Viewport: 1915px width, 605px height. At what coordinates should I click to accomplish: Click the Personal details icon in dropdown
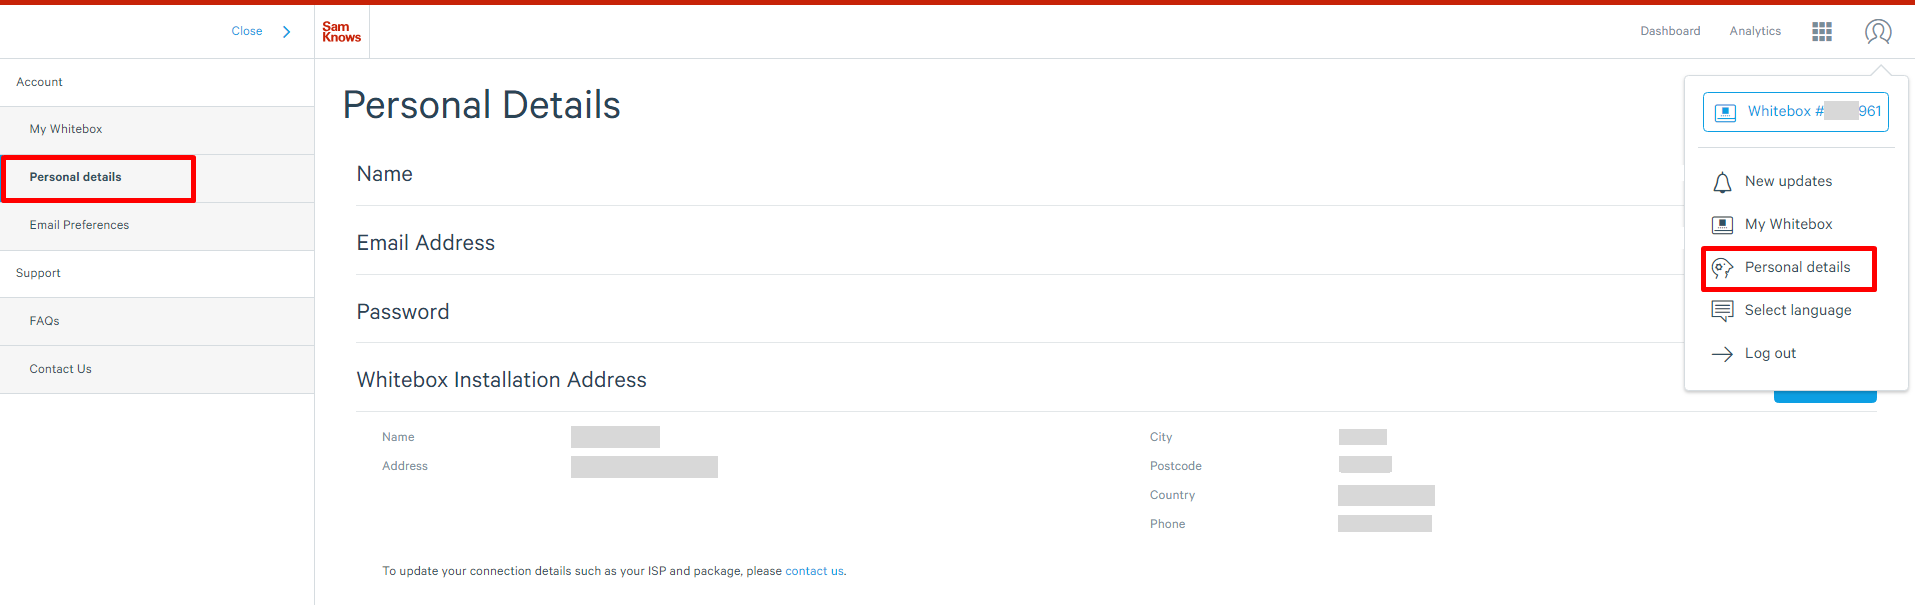coord(1722,268)
